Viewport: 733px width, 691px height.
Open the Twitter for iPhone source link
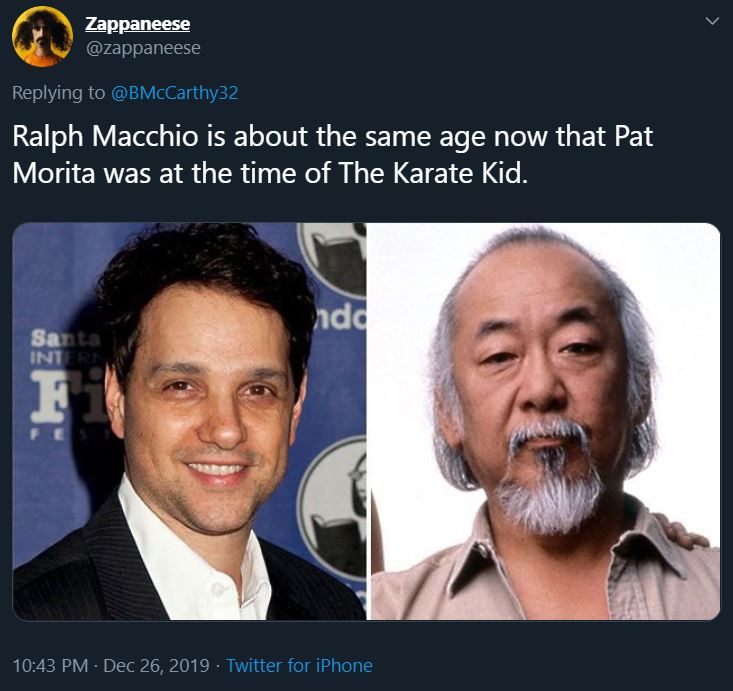click(299, 665)
